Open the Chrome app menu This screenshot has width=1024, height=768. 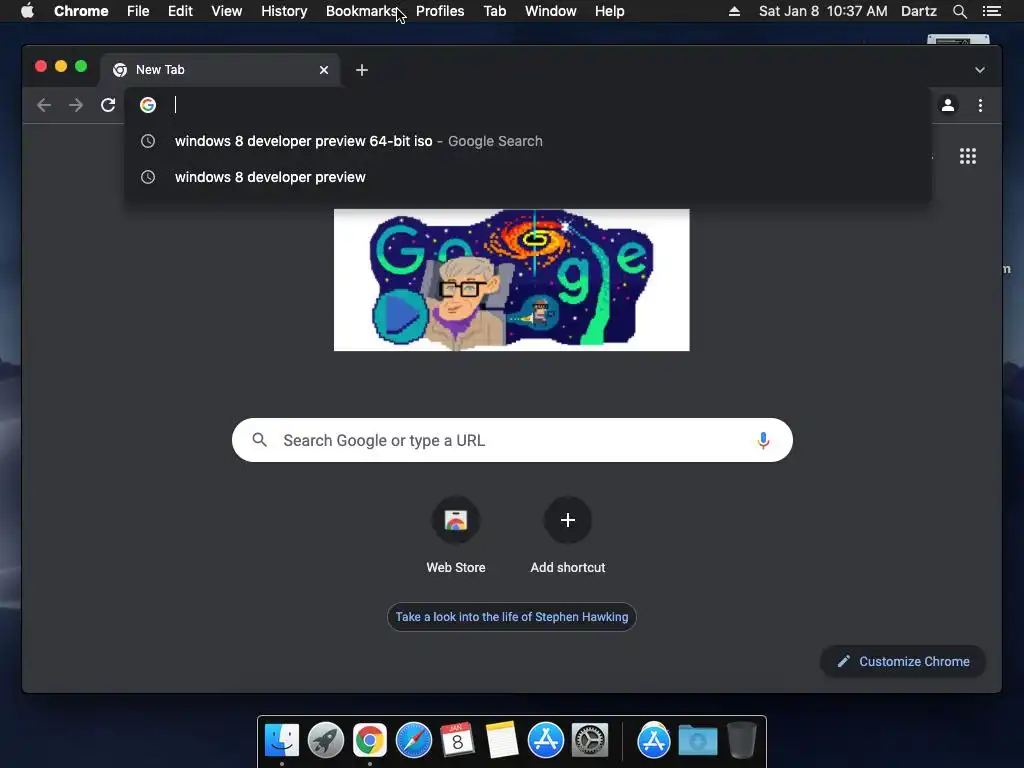tap(81, 11)
